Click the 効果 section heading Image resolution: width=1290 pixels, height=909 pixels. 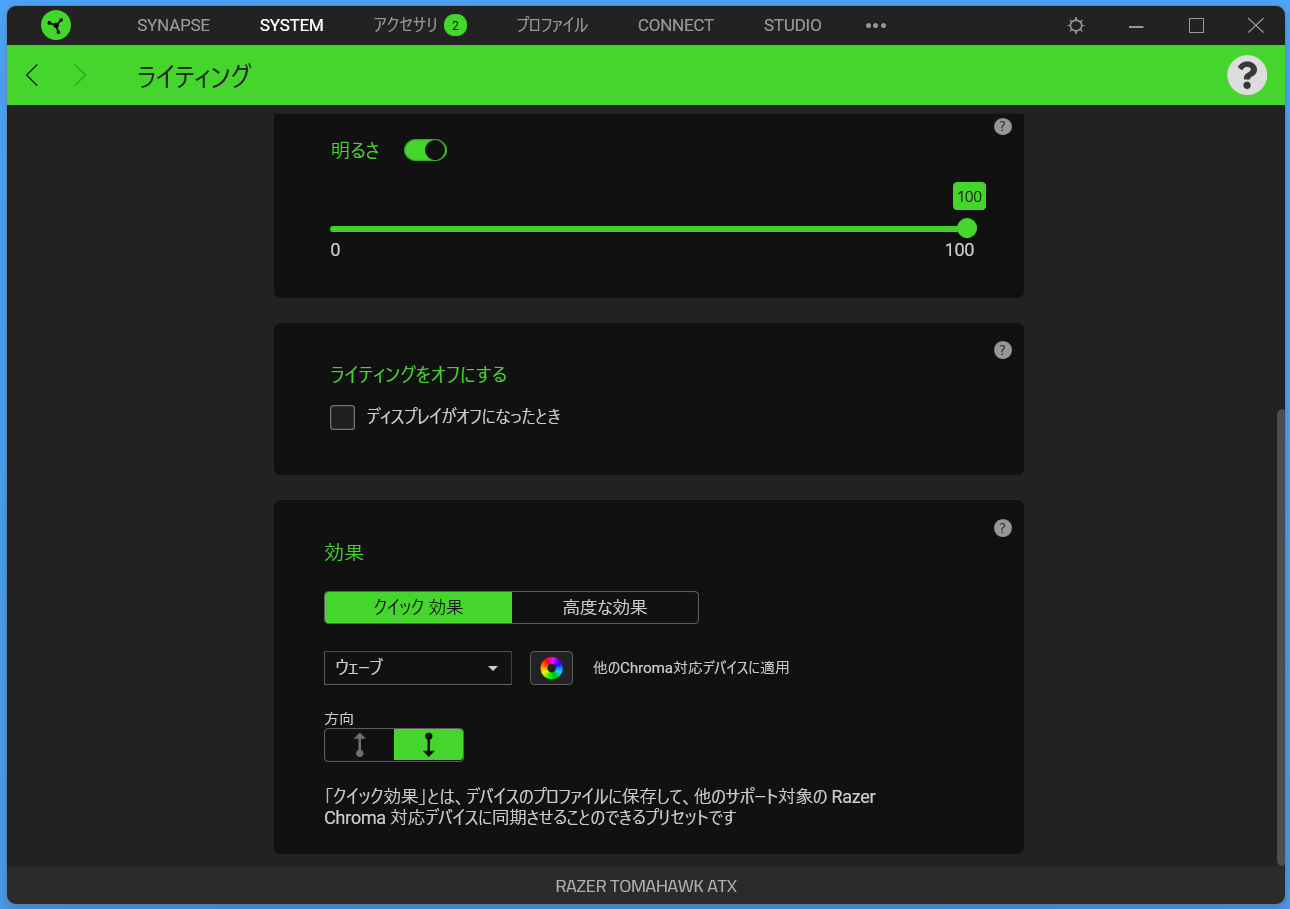344,552
